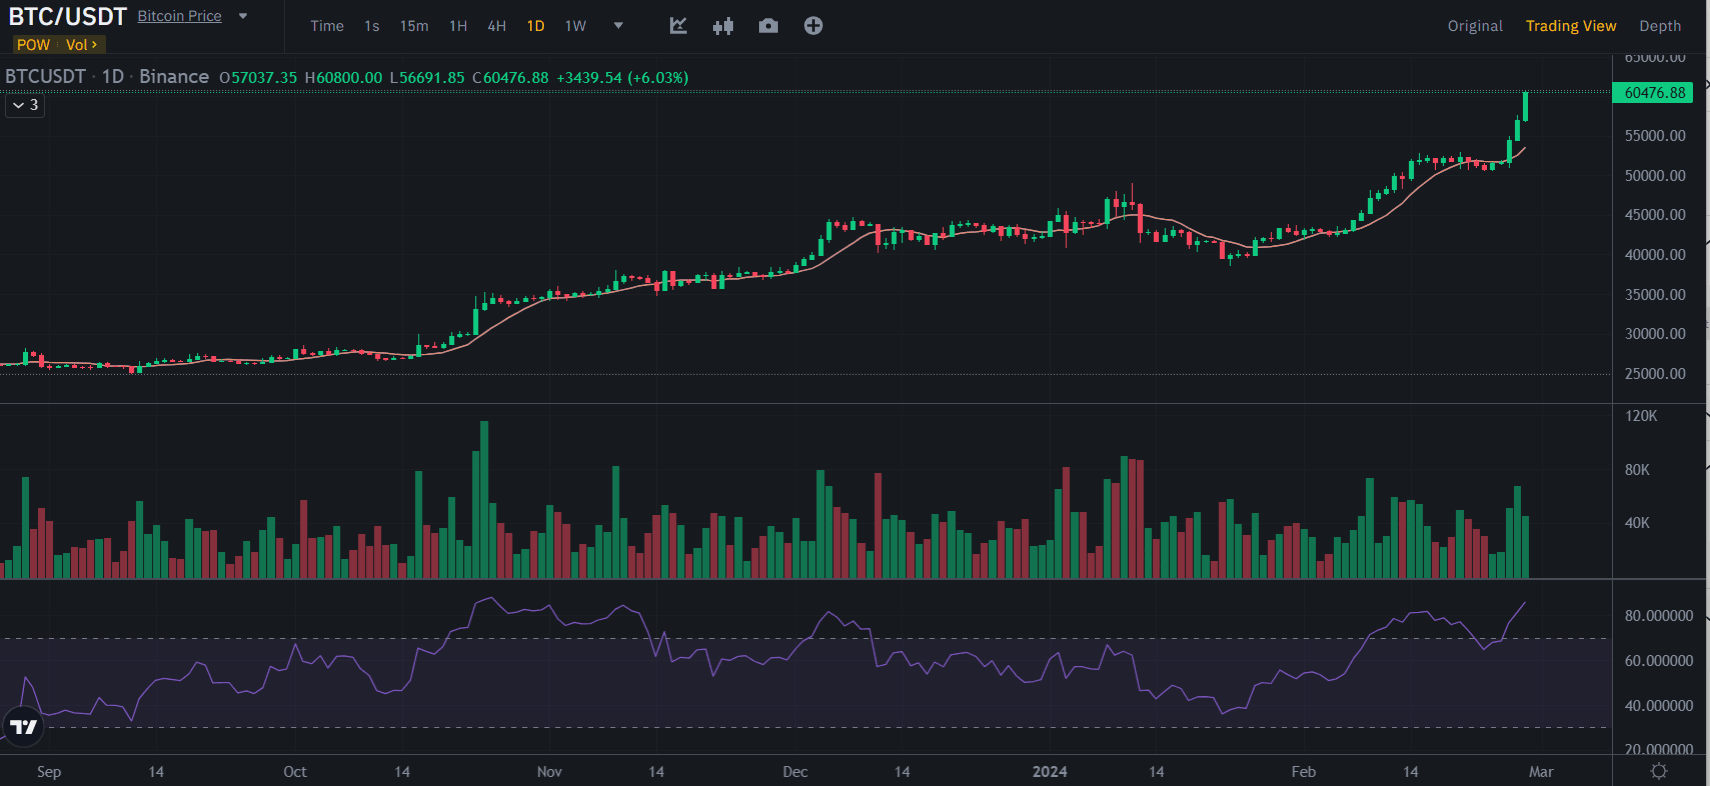Select the Time line chart option
The width and height of the screenshot is (1710, 786).
327,26
